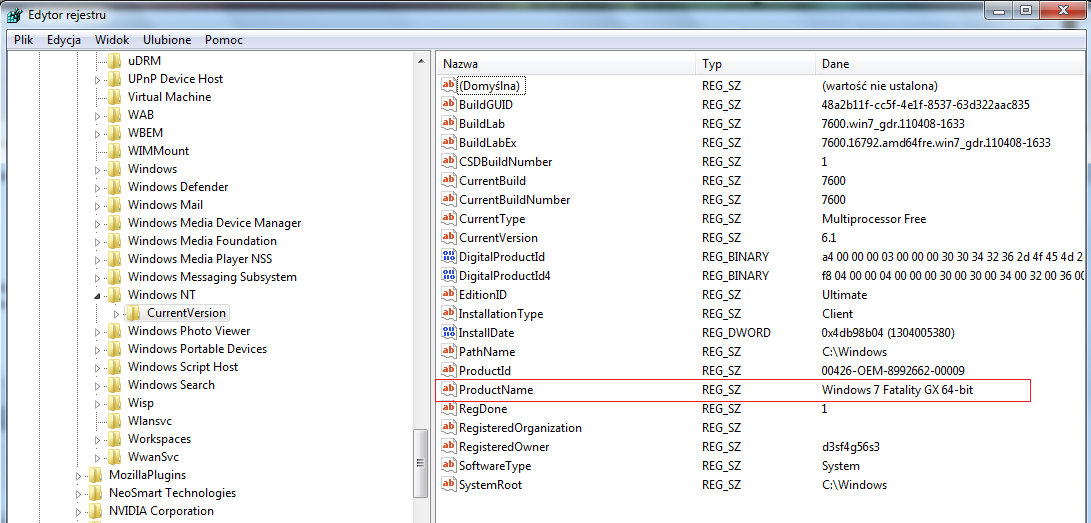Viewport: 1091px width, 523px height.
Task: Select the CSDBuildNumber value icon
Action: (449, 162)
